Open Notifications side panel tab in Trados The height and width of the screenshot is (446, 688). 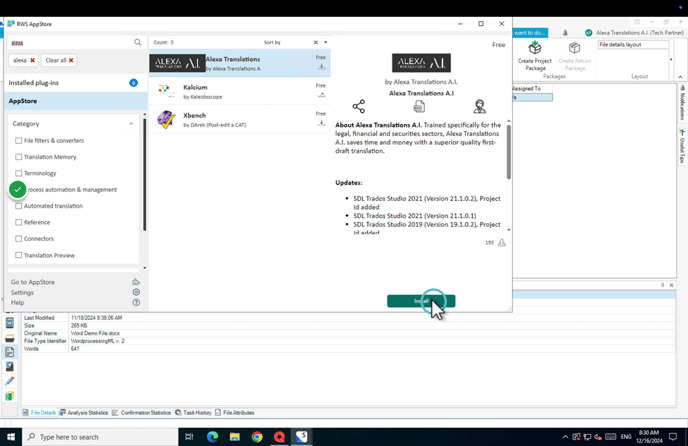[x=682, y=104]
